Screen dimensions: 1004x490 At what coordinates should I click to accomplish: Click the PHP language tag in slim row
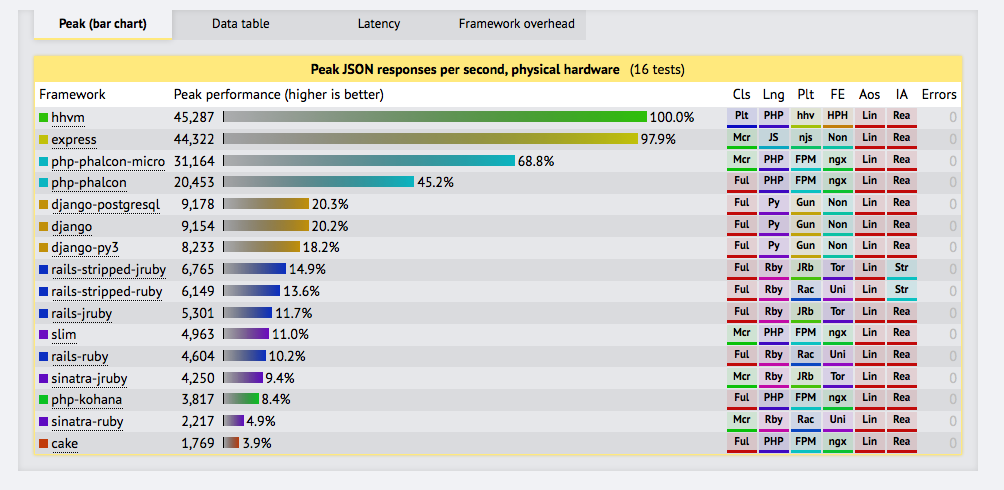(x=773, y=334)
